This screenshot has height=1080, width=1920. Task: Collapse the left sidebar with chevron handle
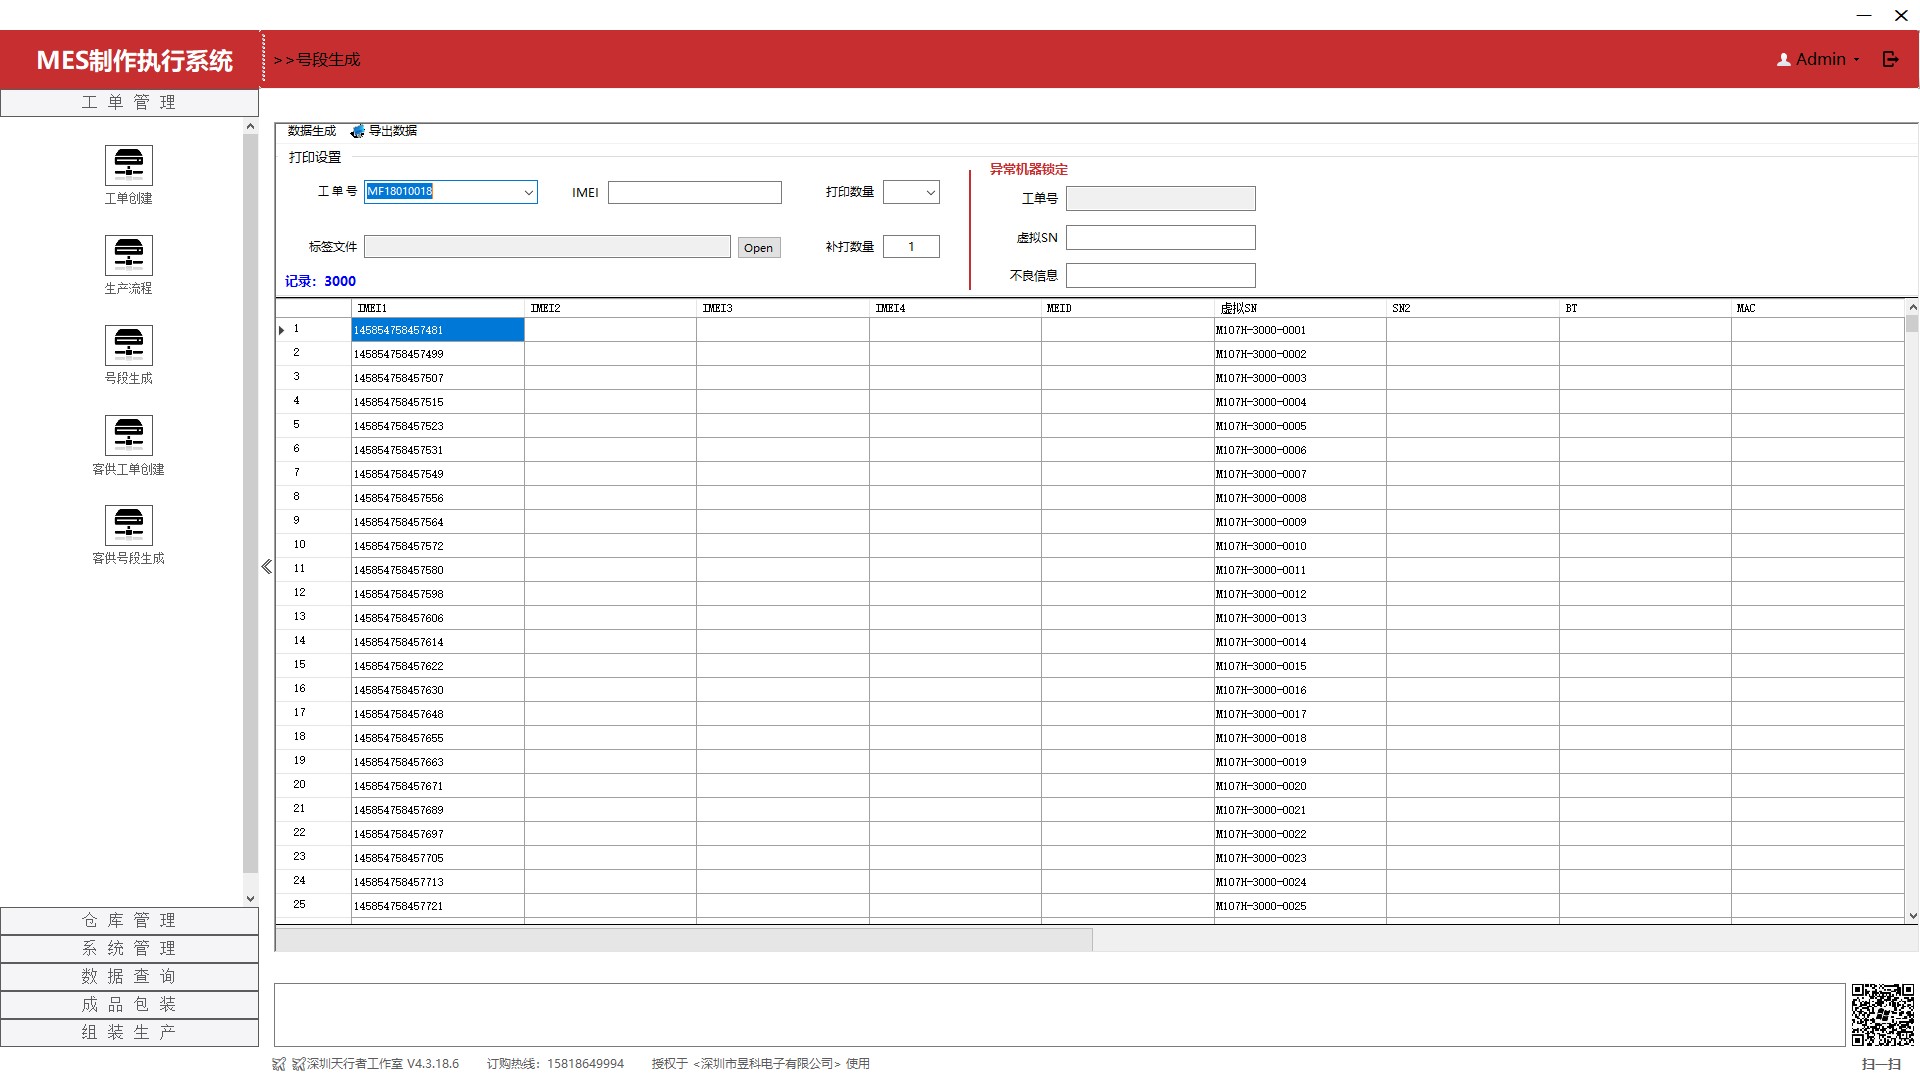(x=266, y=567)
